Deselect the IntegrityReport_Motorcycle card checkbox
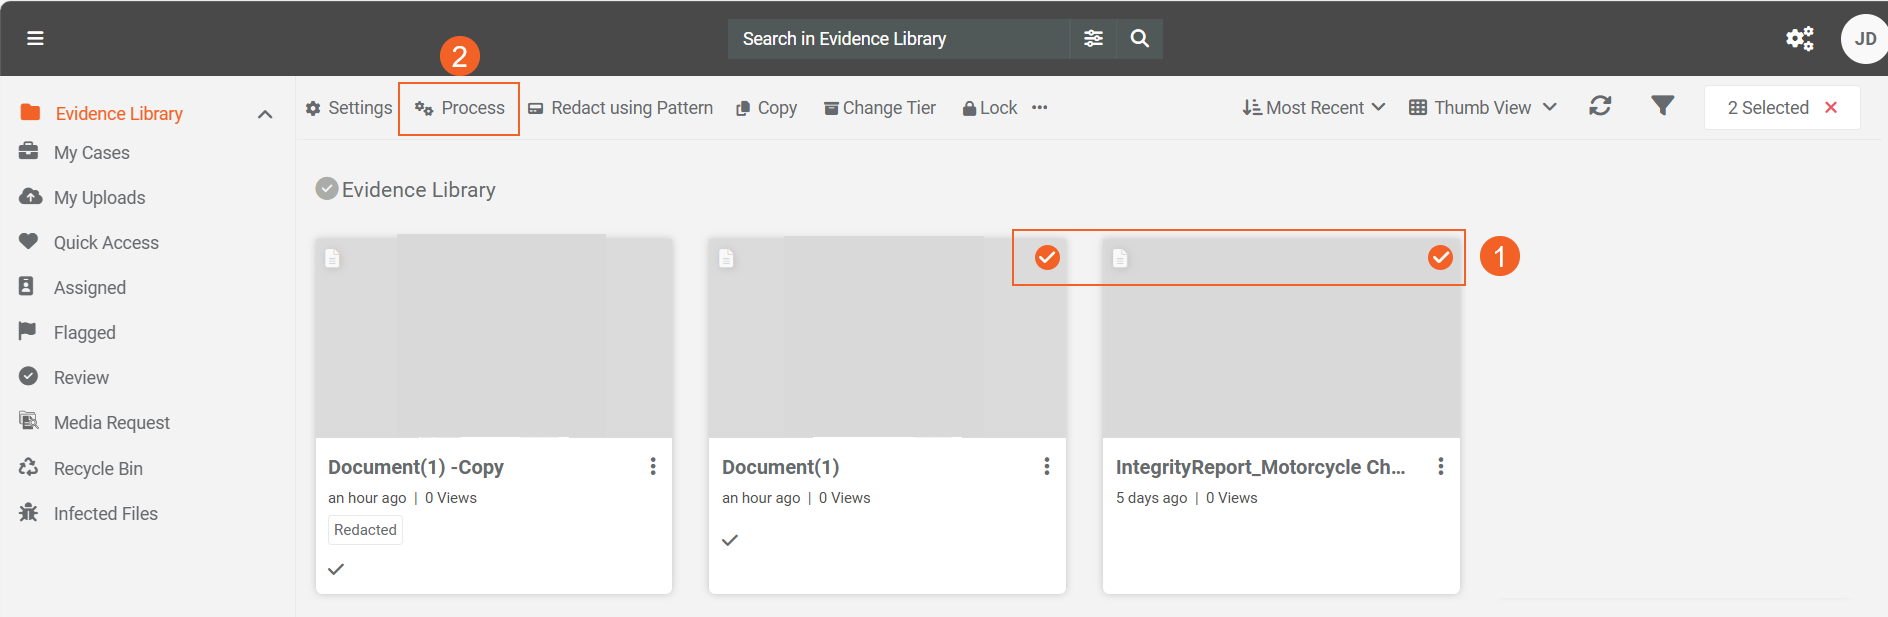Screen dimensions: 1888x617 (1440, 258)
